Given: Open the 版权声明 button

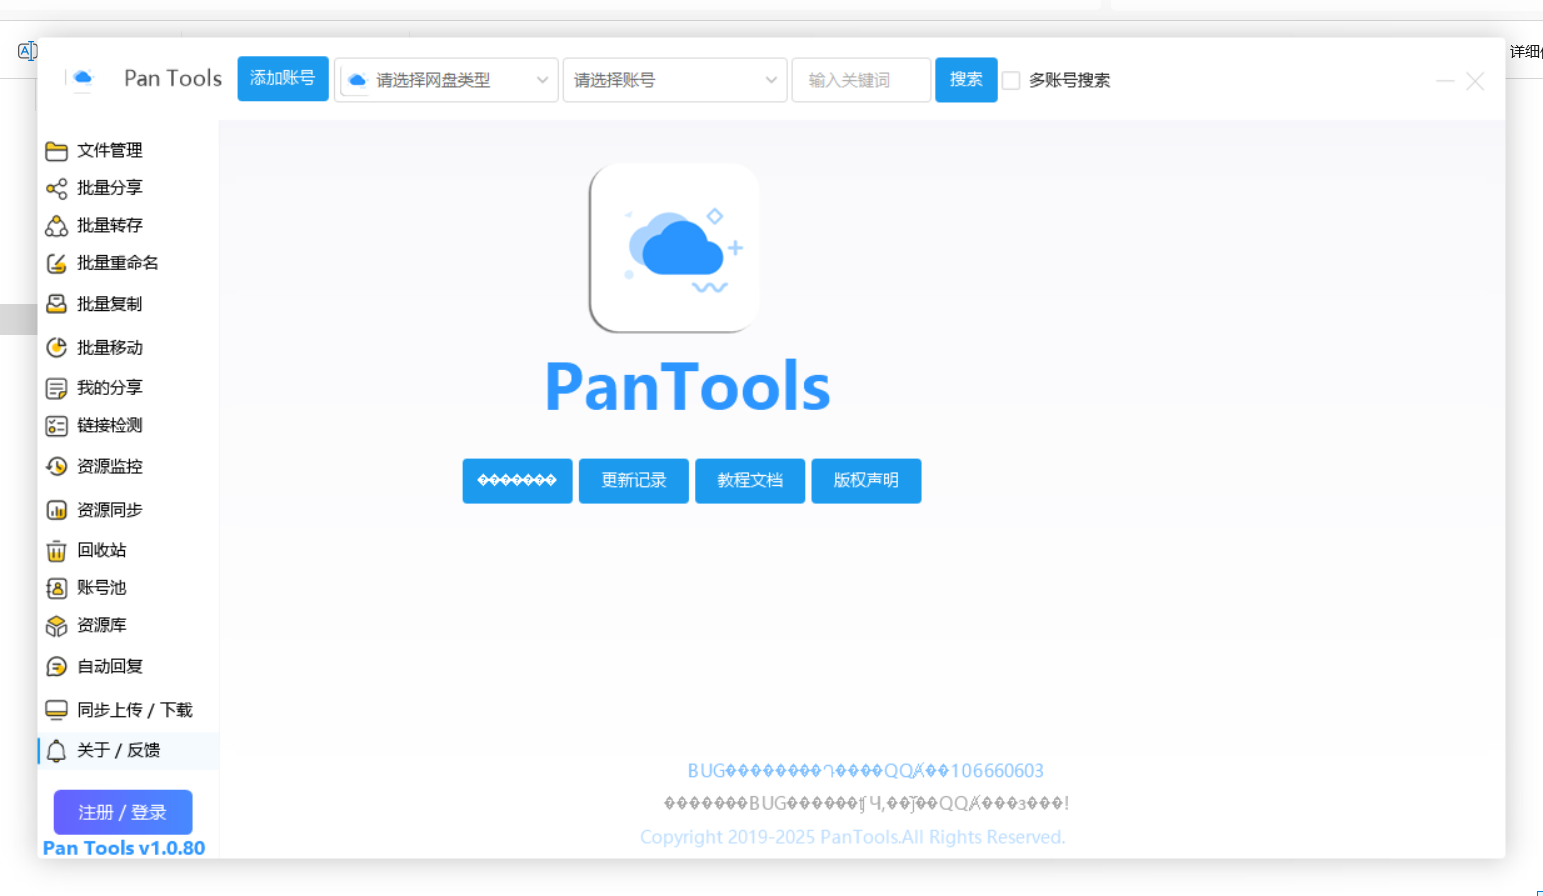Looking at the screenshot, I should pyautogui.click(x=866, y=481).
